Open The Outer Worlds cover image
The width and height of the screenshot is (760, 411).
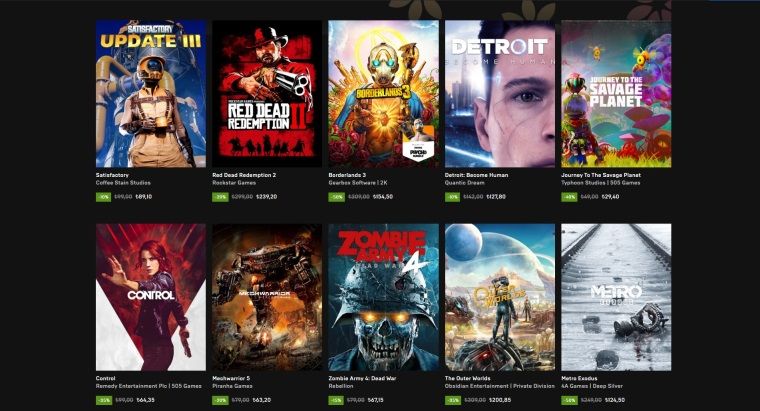click(500, 297)
